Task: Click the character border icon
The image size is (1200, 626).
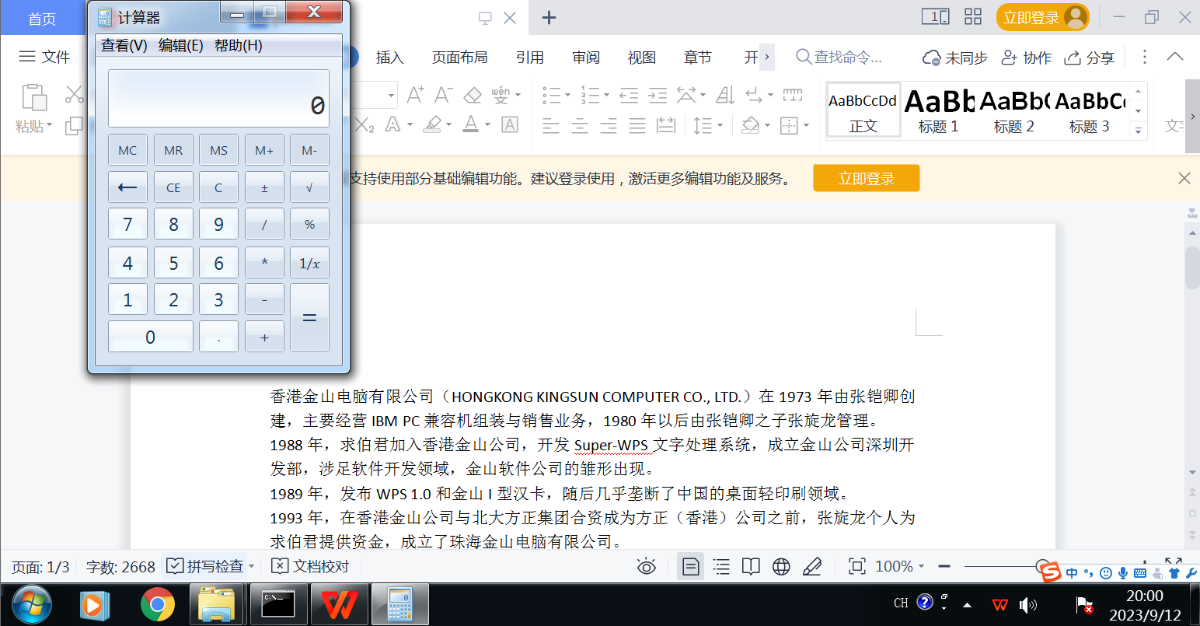Action: (510, 125)
